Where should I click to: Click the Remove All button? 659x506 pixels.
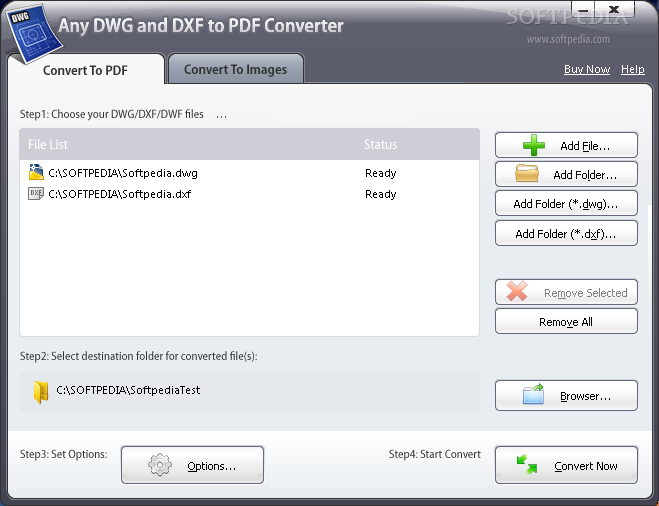566,322
